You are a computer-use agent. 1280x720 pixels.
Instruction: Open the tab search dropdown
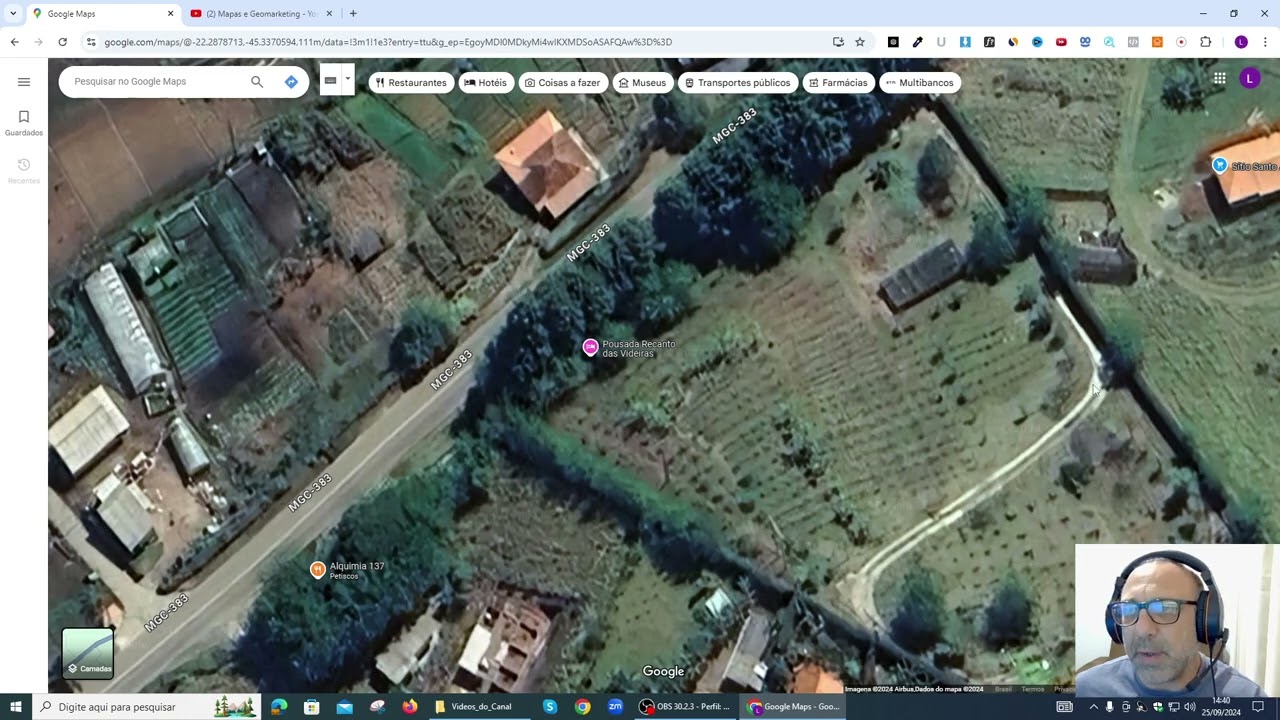tap(13, 14)
